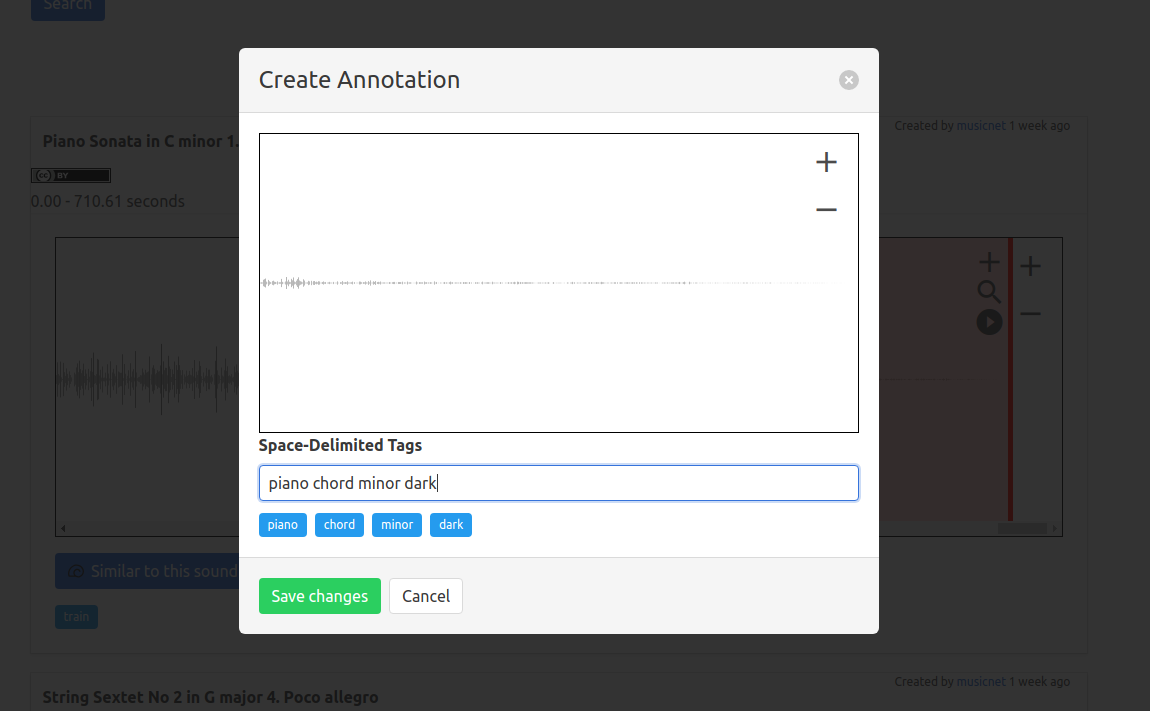Zoom in on the annotation waveform
1150x711 pixels.
pyautogui.click(x=827, y=162)
